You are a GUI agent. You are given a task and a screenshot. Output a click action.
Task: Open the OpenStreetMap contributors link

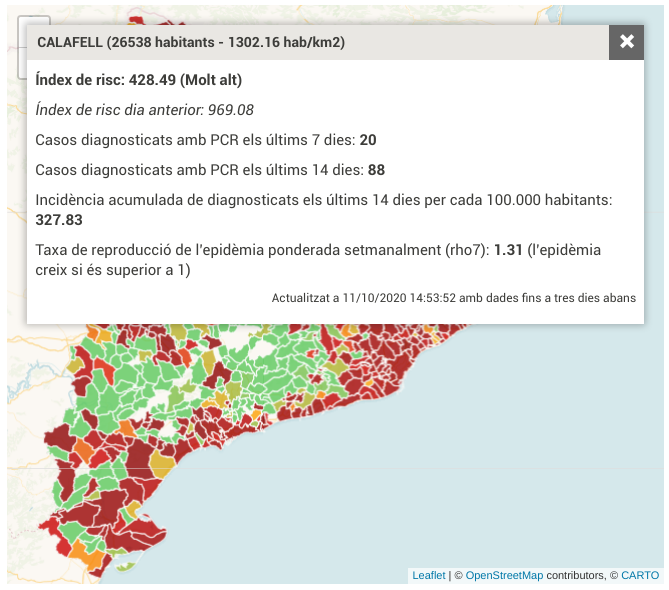click(x=504, y=576)
